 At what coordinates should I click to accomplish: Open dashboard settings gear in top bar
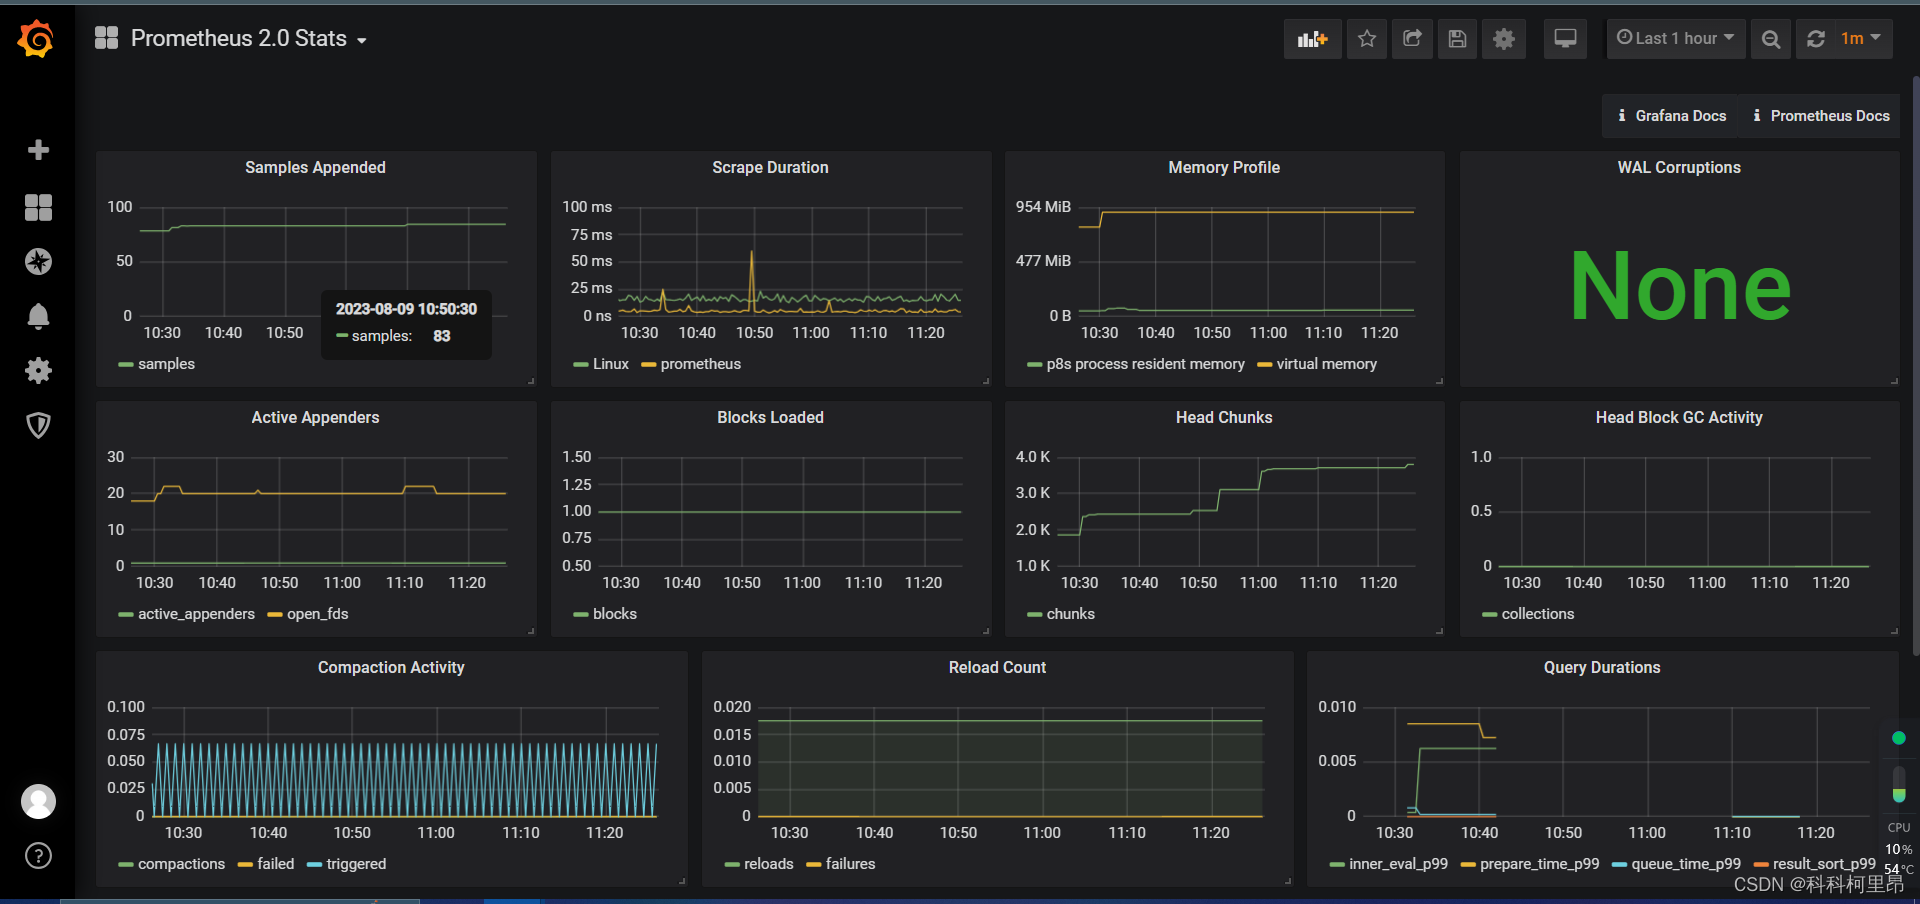click(1504, 39)
